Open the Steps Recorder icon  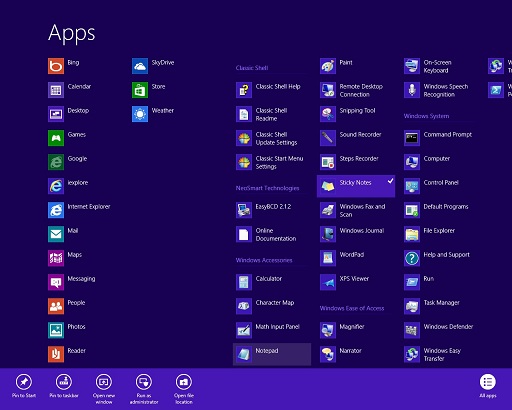[328, 162]
